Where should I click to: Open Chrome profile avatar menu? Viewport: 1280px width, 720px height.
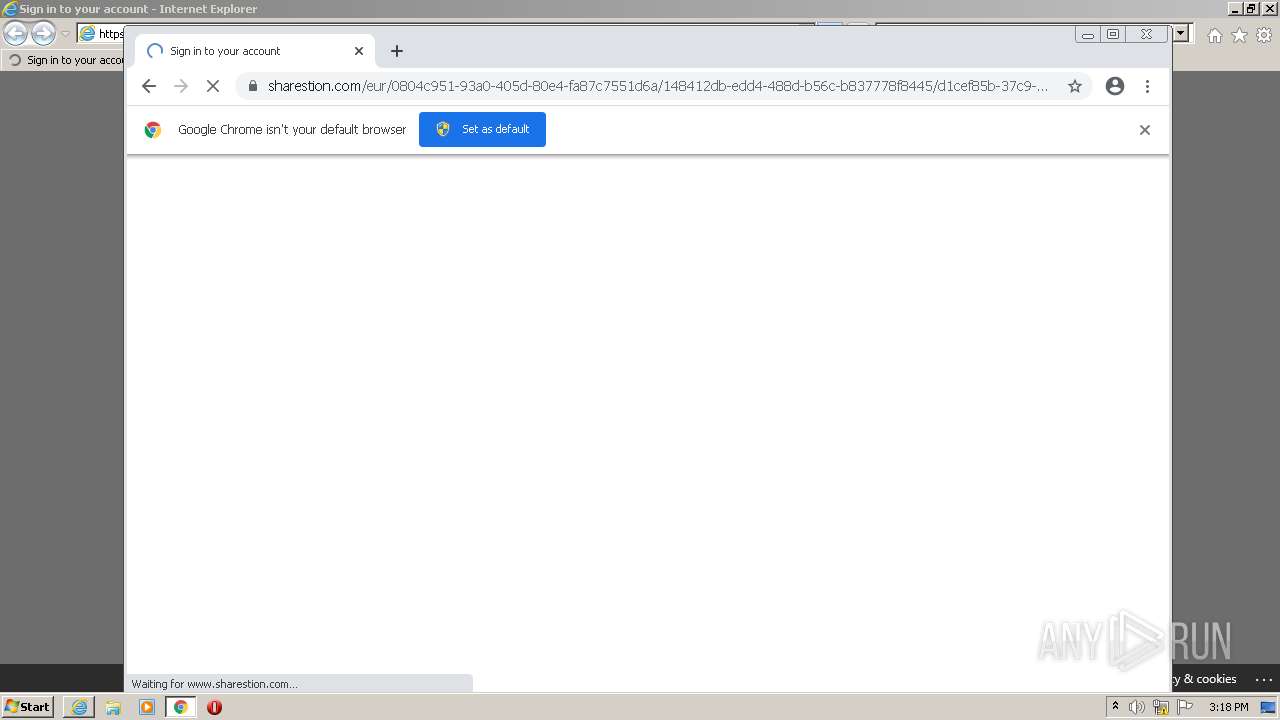[1115, 86]
